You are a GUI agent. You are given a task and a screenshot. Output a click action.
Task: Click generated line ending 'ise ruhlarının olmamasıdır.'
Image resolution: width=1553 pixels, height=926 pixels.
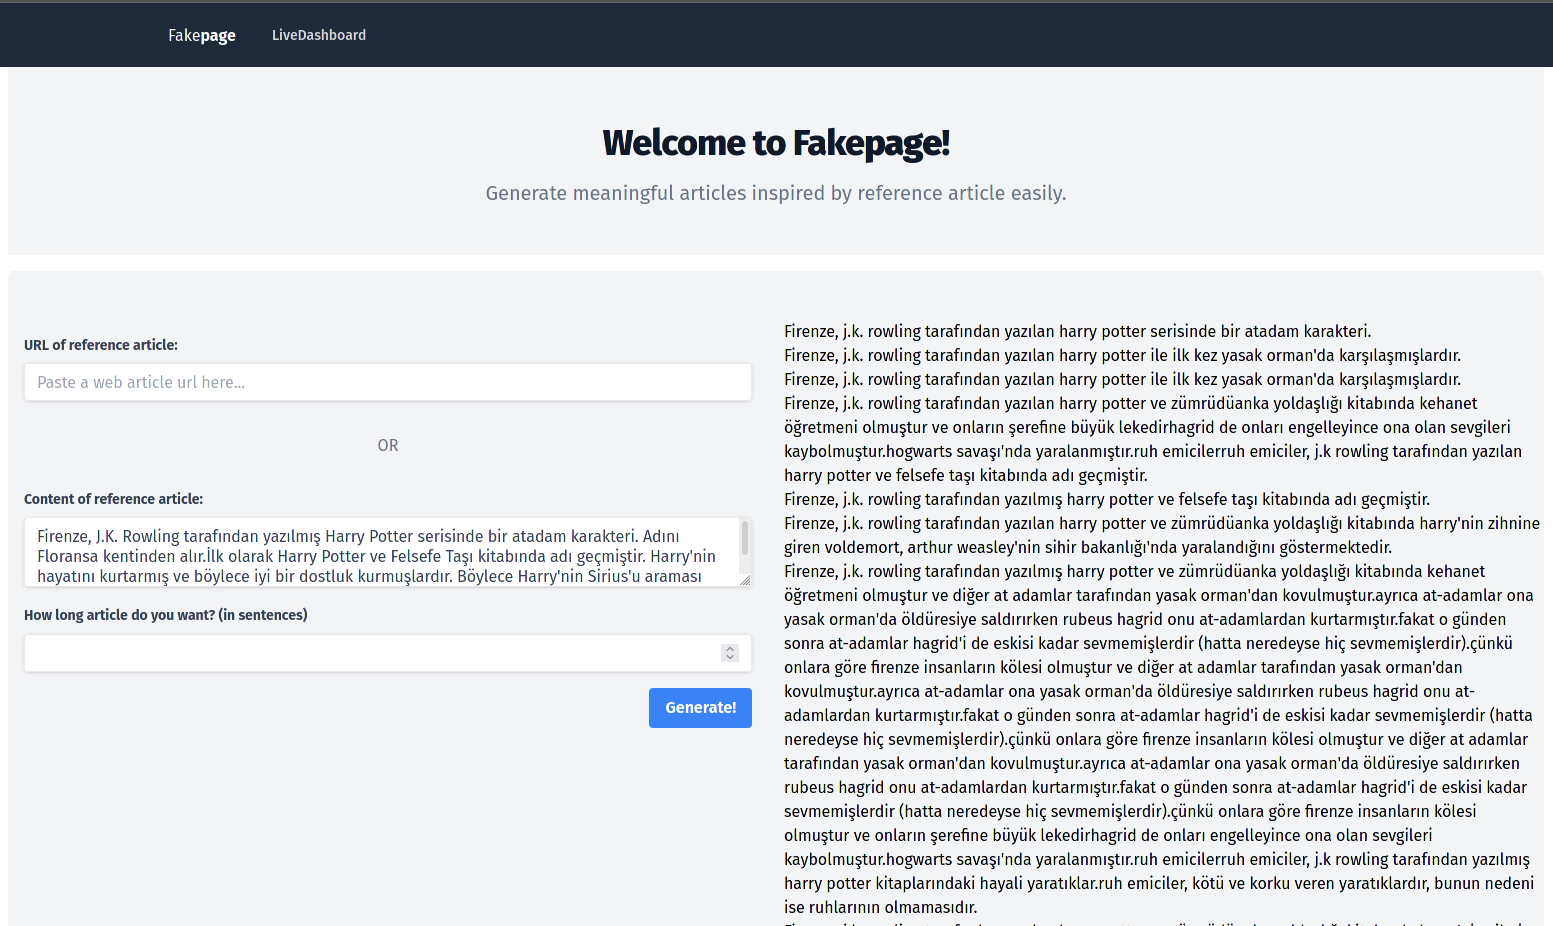coord(880,907)
